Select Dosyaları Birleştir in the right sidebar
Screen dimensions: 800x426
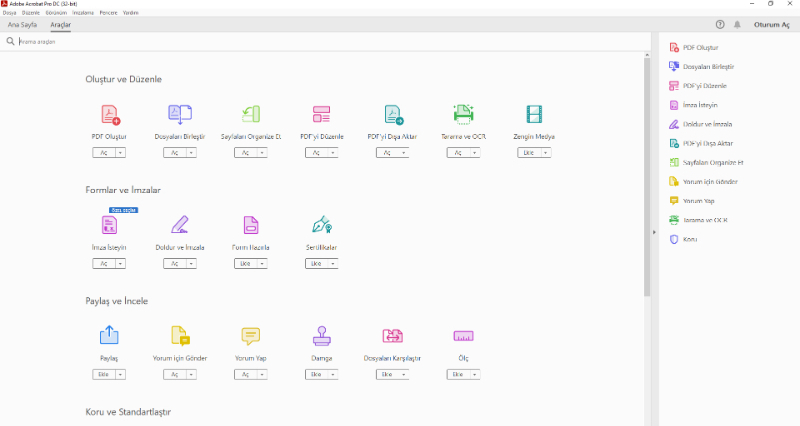(x=702, y=67)
